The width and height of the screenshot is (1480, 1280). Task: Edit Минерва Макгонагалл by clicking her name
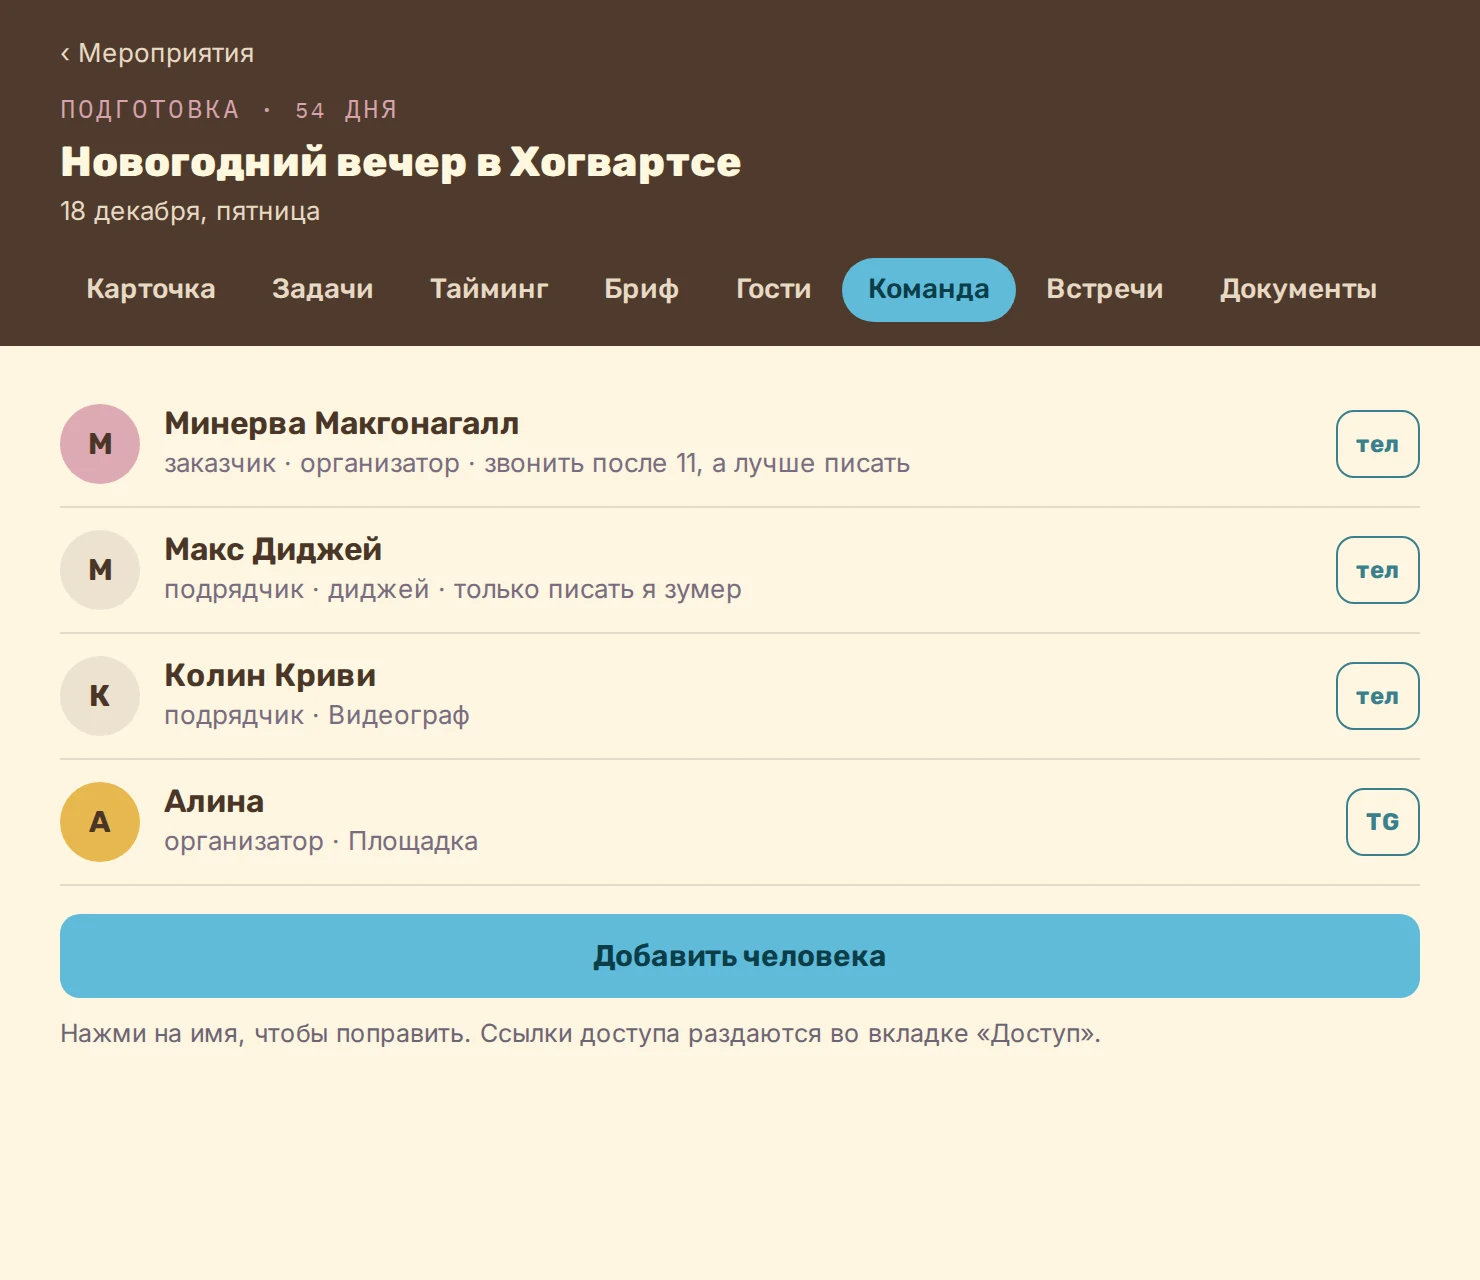click(x=342, y=423)
